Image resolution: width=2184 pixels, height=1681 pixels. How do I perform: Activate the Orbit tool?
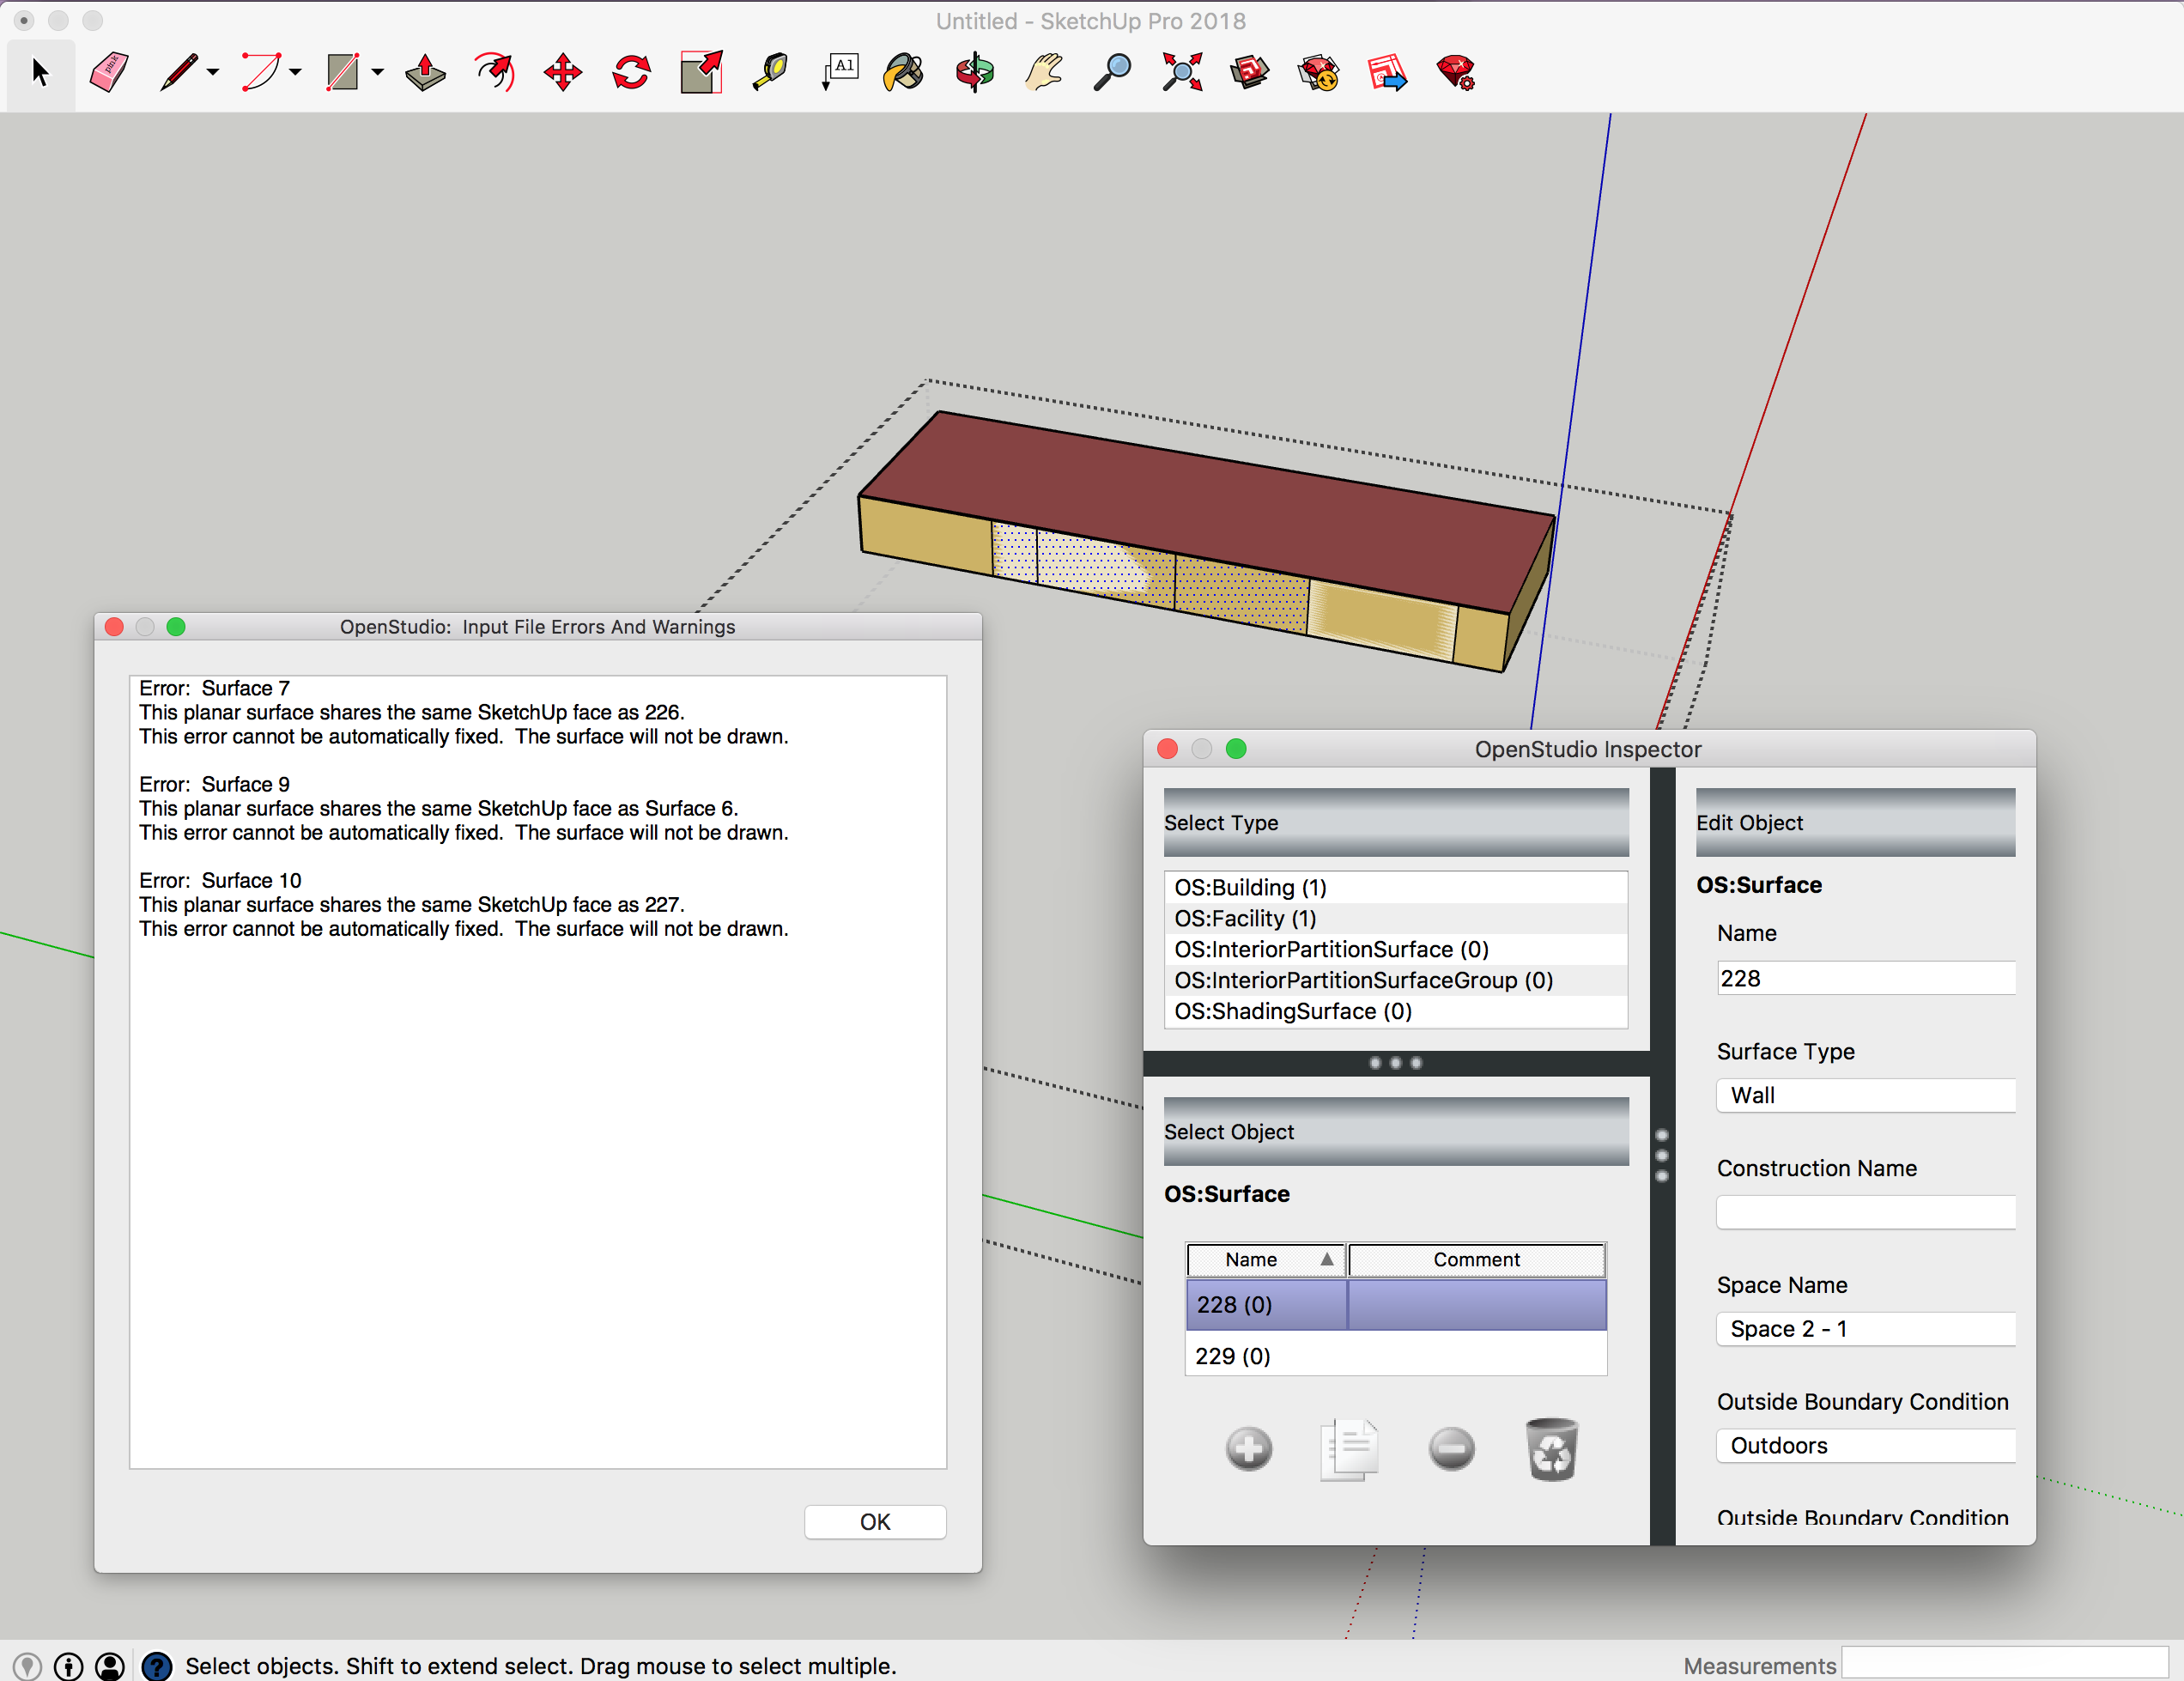point(974,72)
